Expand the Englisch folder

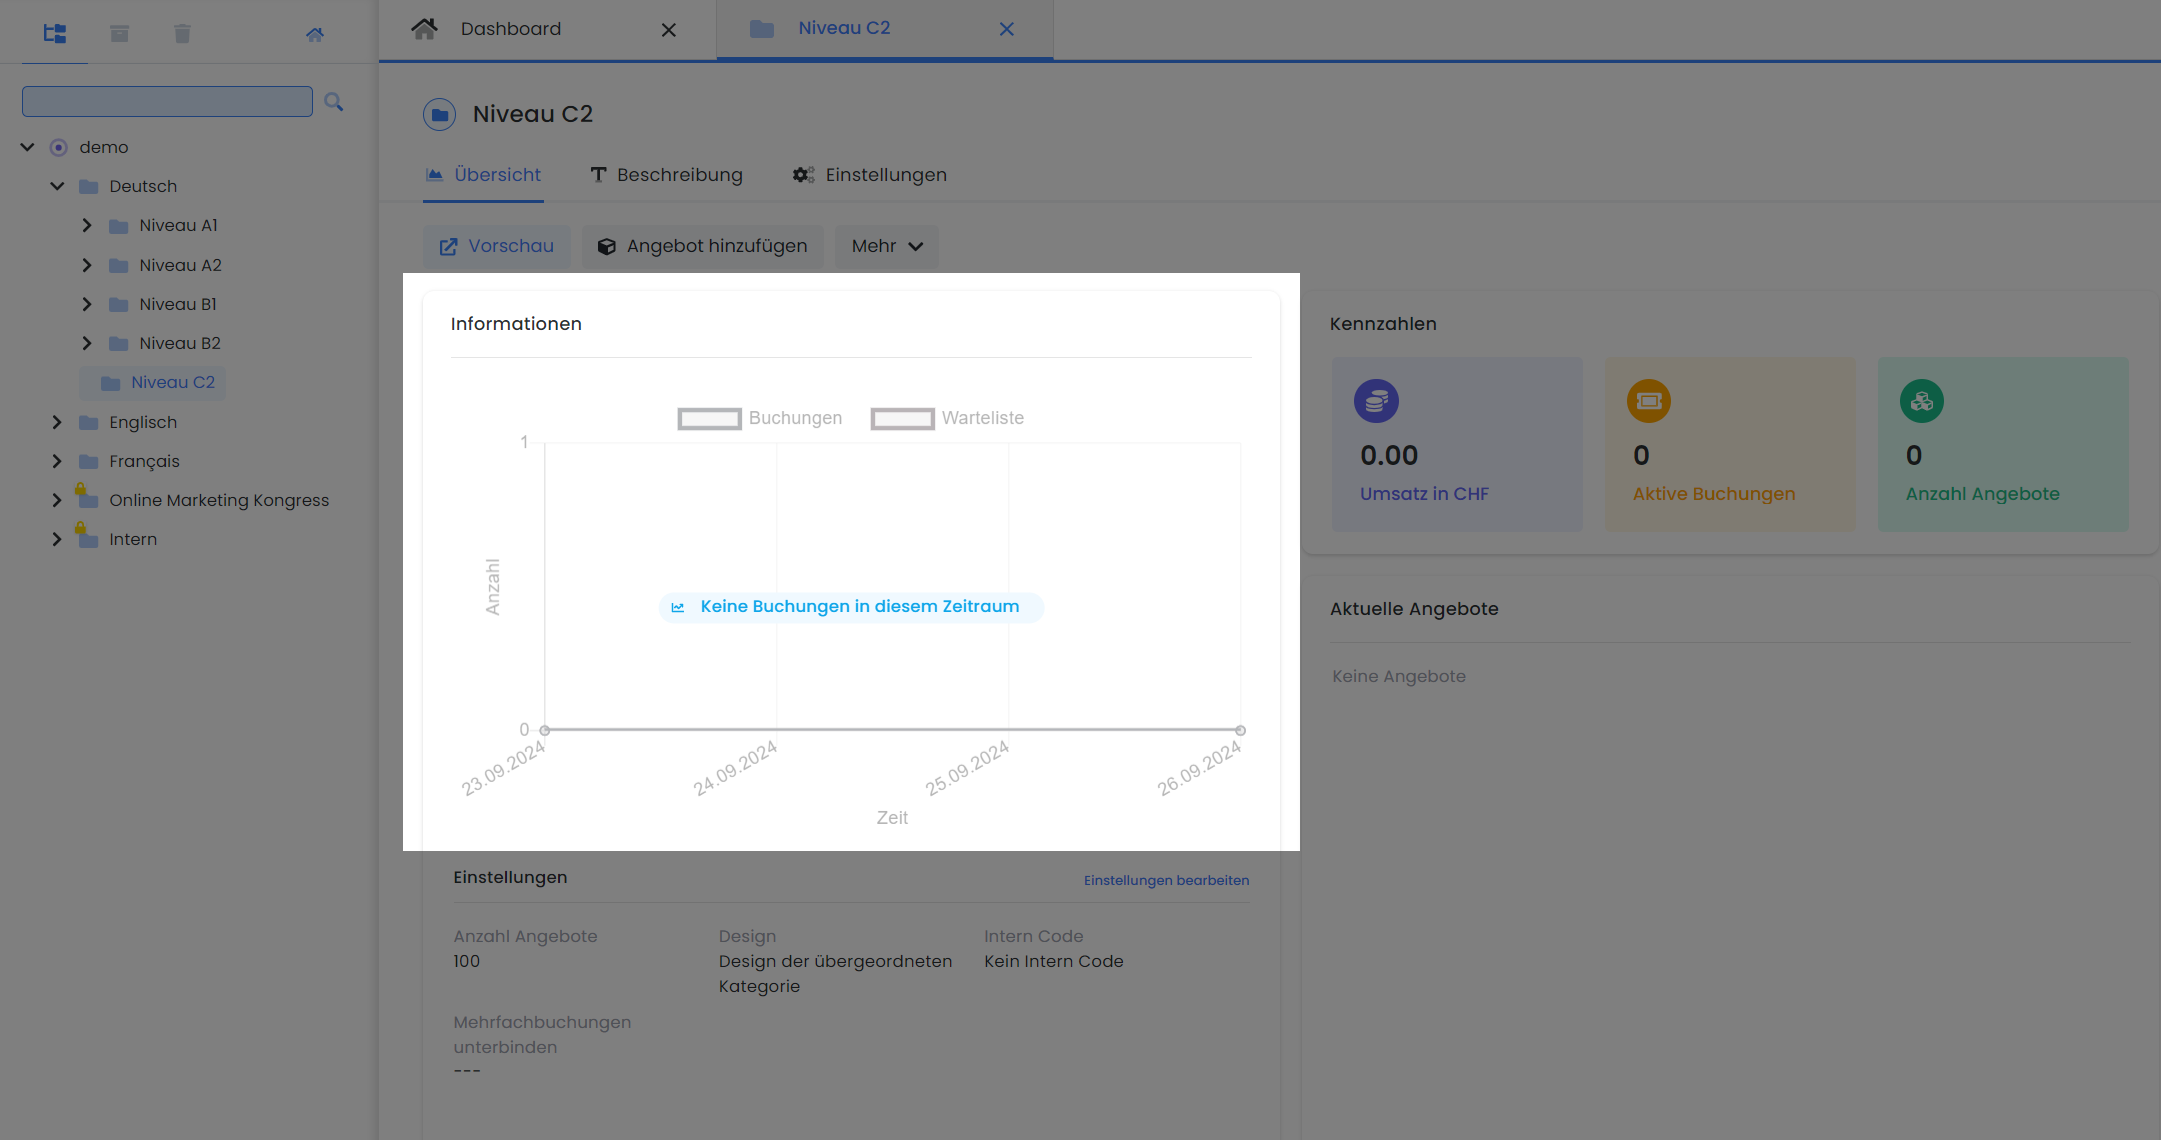[57, 422]
